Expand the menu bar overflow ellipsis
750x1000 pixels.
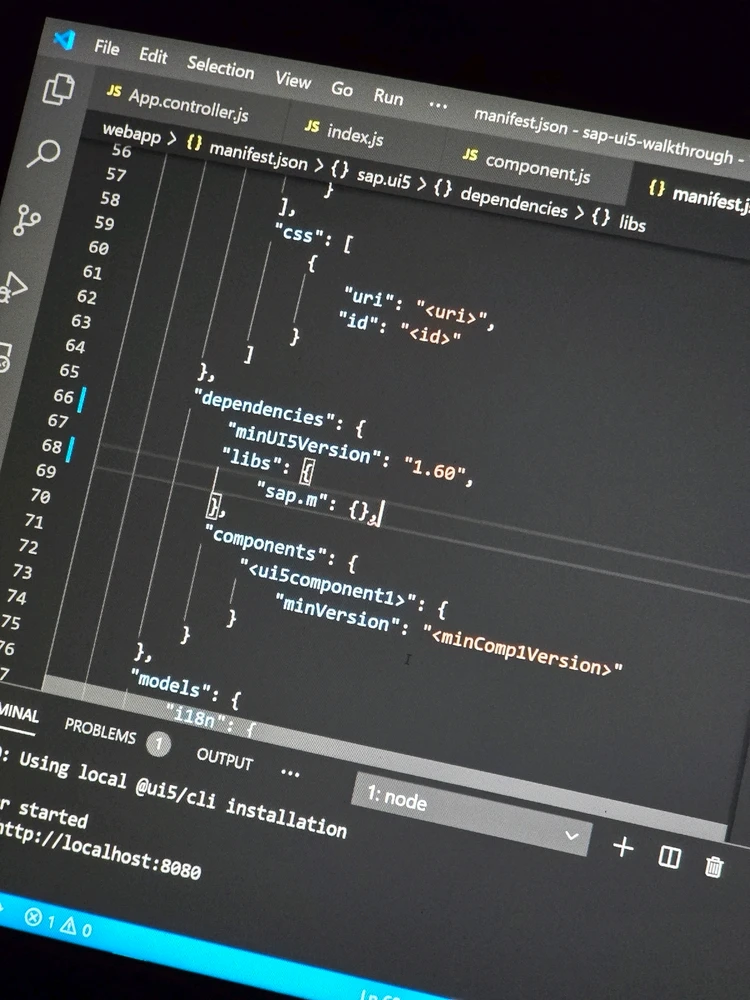pos(438,103)
